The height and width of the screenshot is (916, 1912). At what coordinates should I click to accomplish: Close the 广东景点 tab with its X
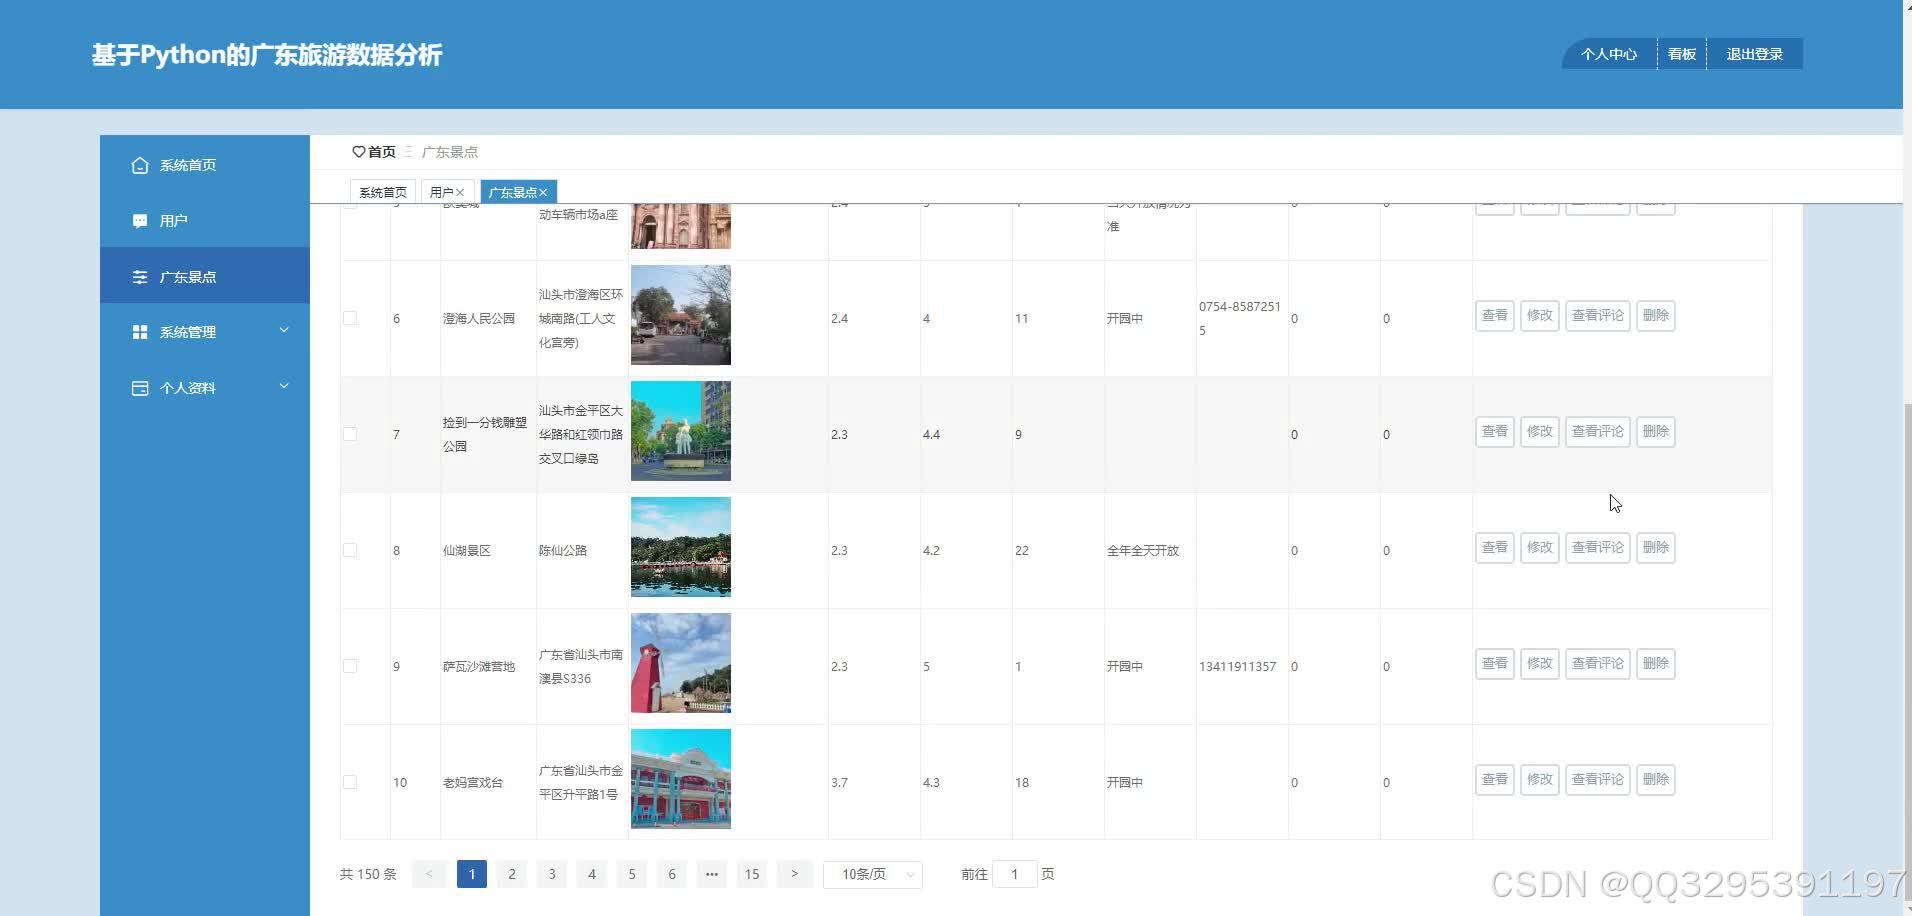(543, 193)
